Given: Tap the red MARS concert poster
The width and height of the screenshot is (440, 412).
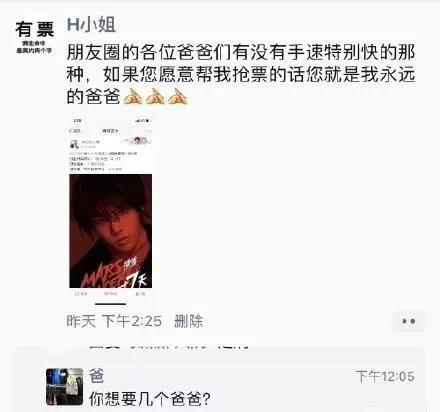Looking at the screenshot, I should click(110, 231).
